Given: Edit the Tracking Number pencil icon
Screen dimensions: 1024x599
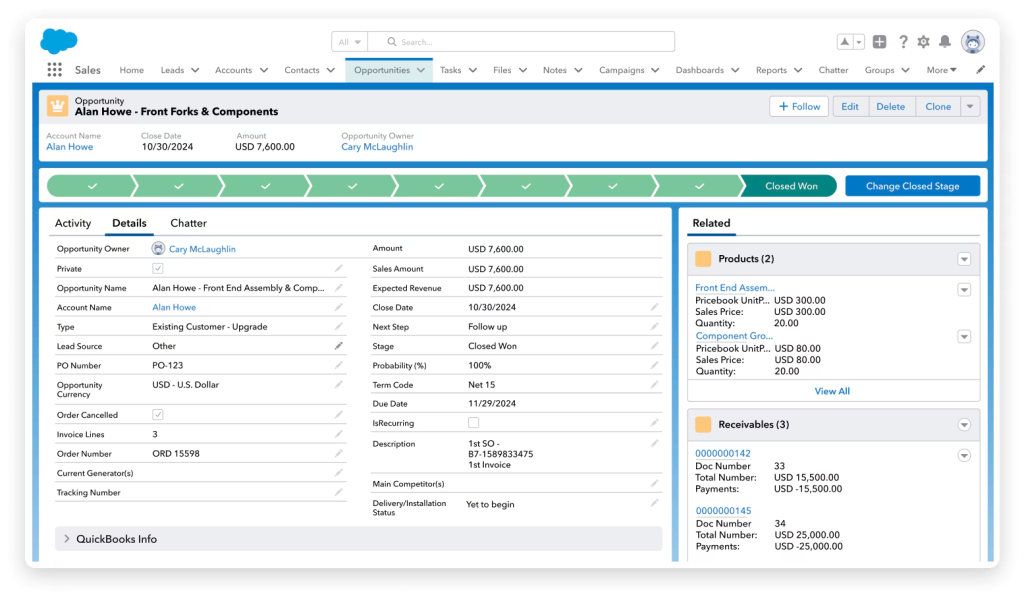Looking at the screenshot, I should (338, 493).
